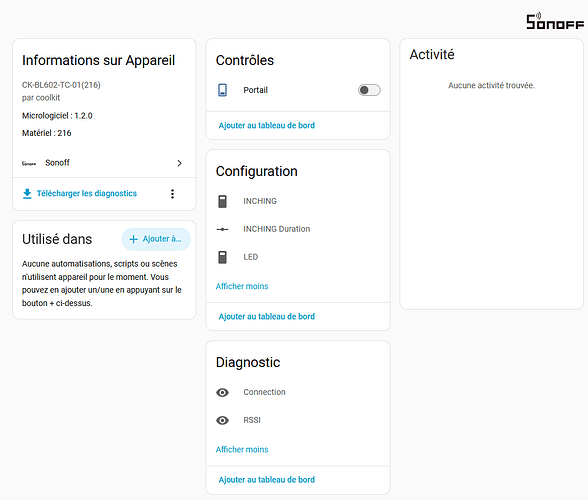This screenshot has height=500, width=588.
Task: Click the small Sonoff integration logo
Action: coord(29,164)
